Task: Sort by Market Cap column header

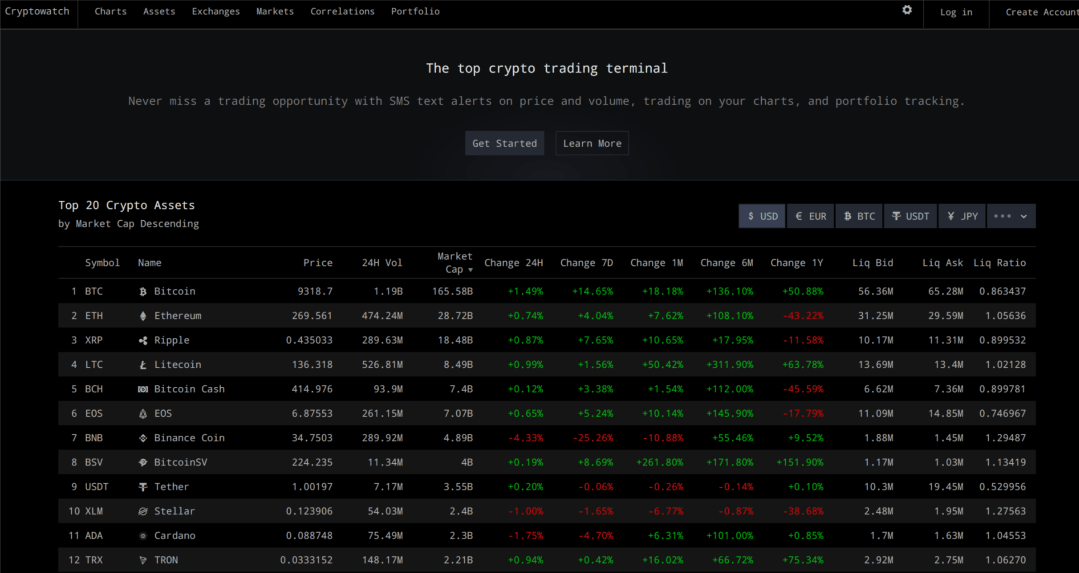Action: 455,263
